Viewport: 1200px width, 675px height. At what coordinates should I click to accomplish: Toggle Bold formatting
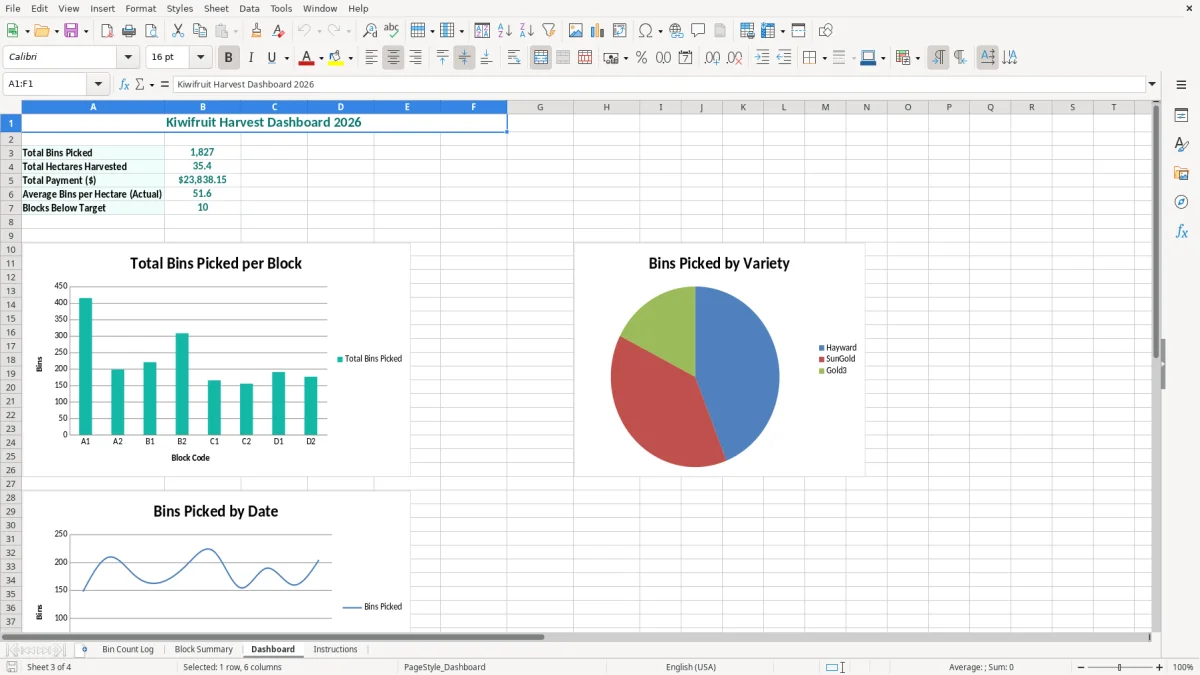(229, 58)
